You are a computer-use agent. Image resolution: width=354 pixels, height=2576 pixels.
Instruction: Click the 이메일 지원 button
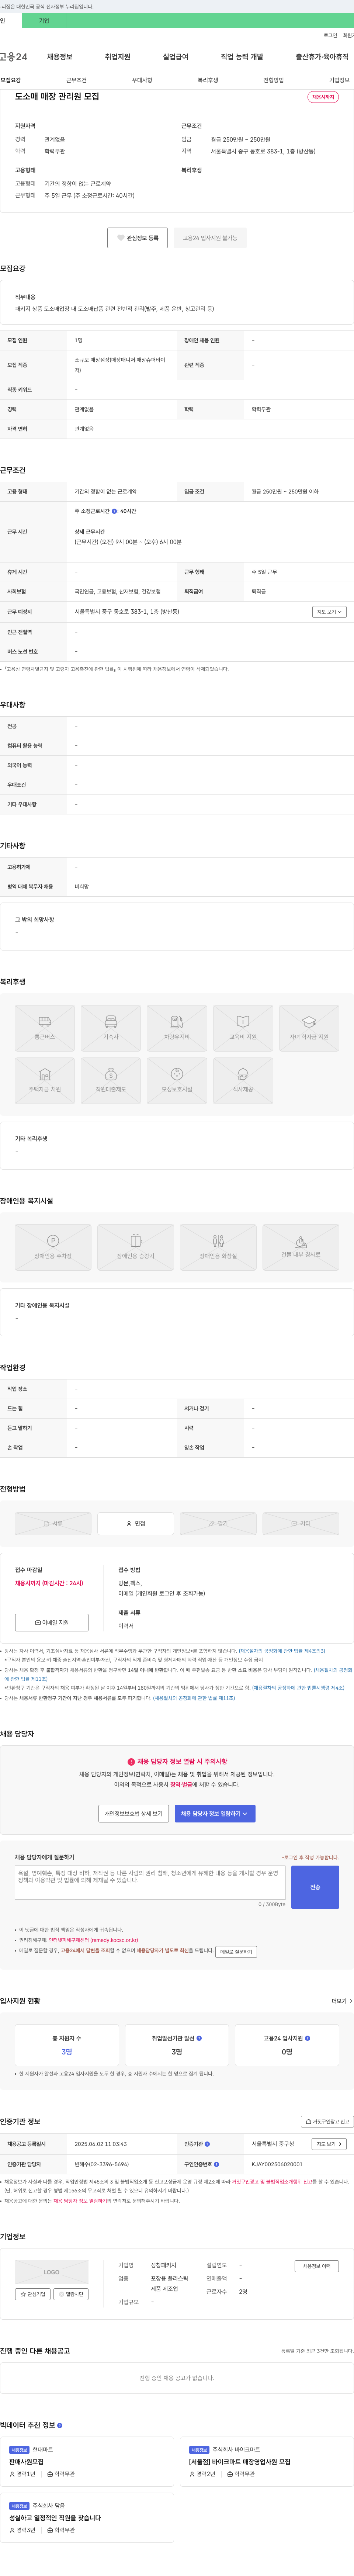(x=52, y=1622)
